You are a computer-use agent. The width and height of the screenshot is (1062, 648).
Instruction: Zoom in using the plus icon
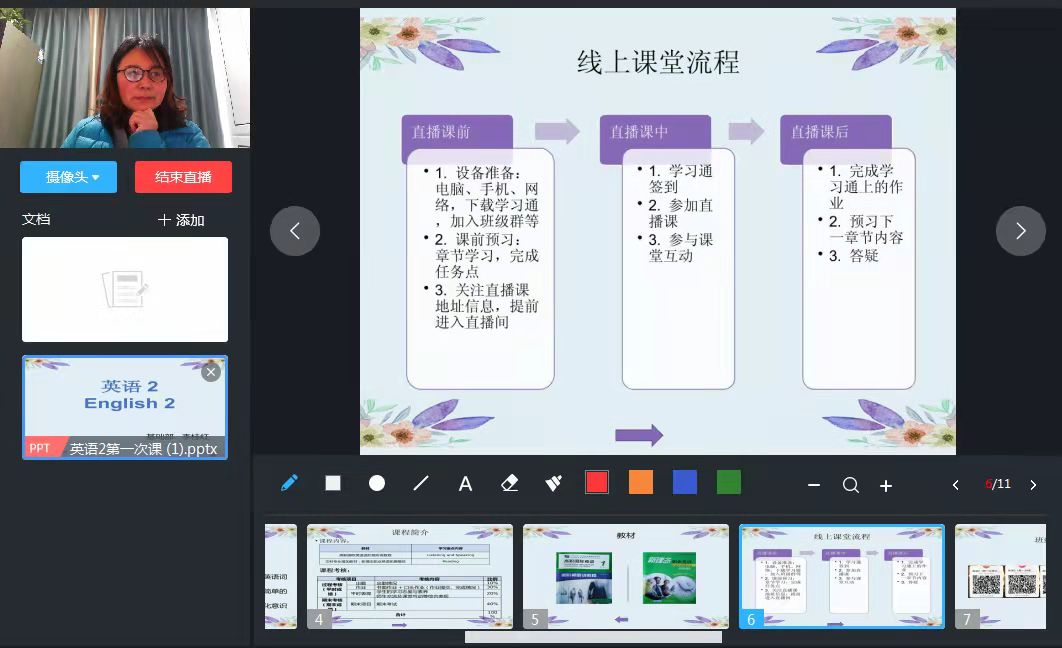[x=886, y=485]
